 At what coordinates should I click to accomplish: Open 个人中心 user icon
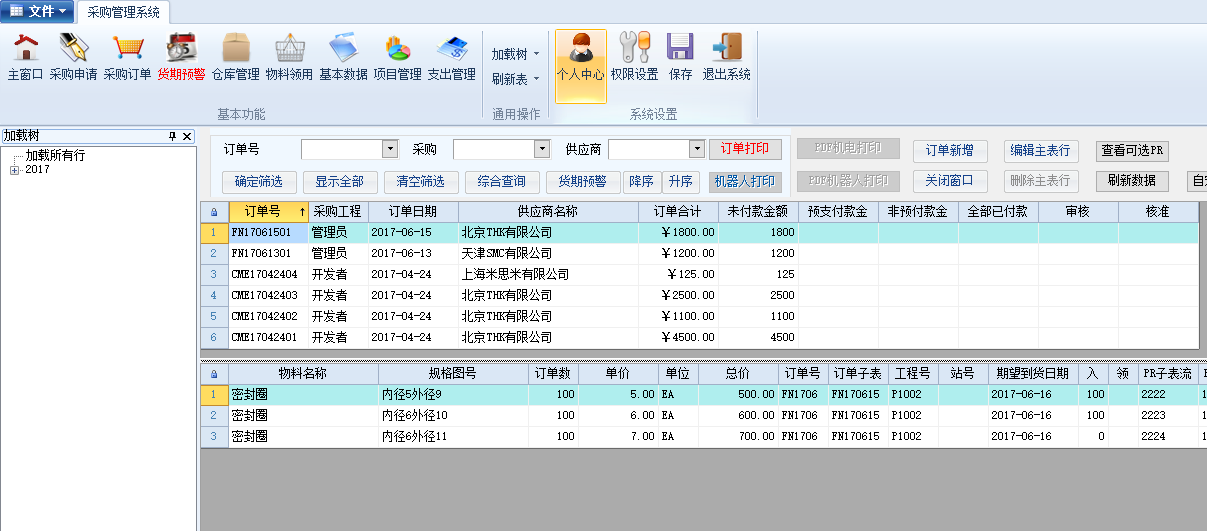point(580,65)
